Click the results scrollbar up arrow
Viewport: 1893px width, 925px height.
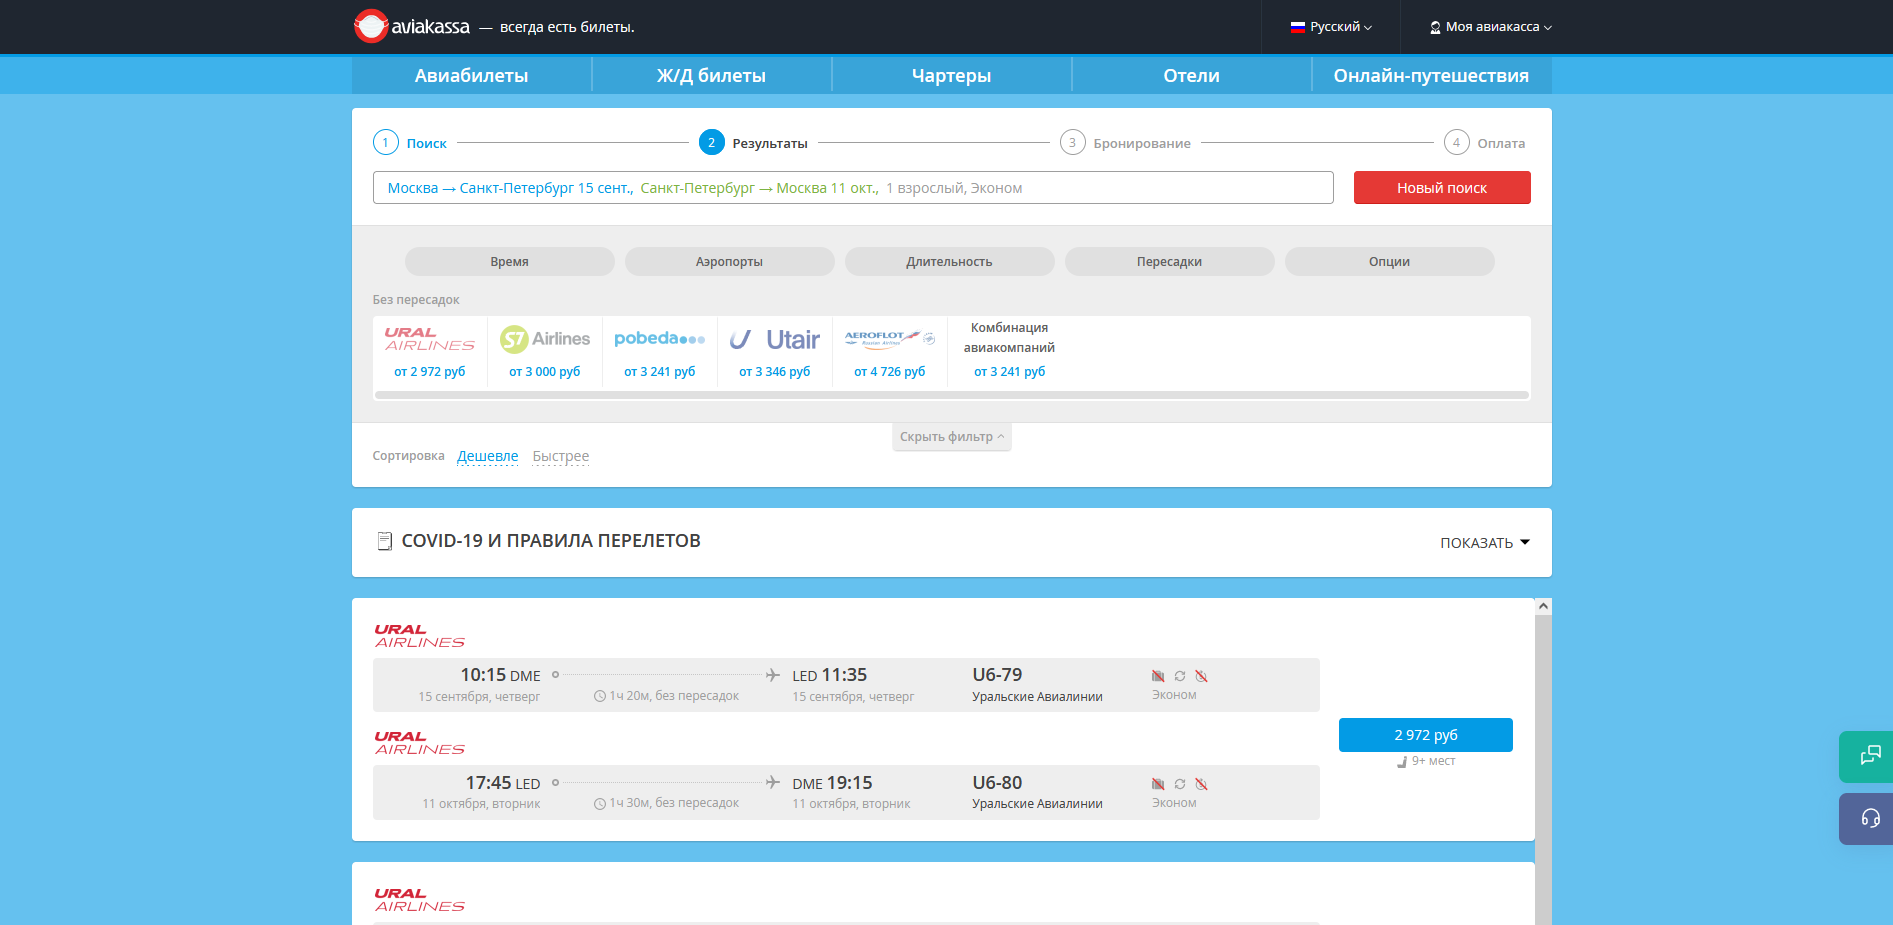pos(1543,606)
